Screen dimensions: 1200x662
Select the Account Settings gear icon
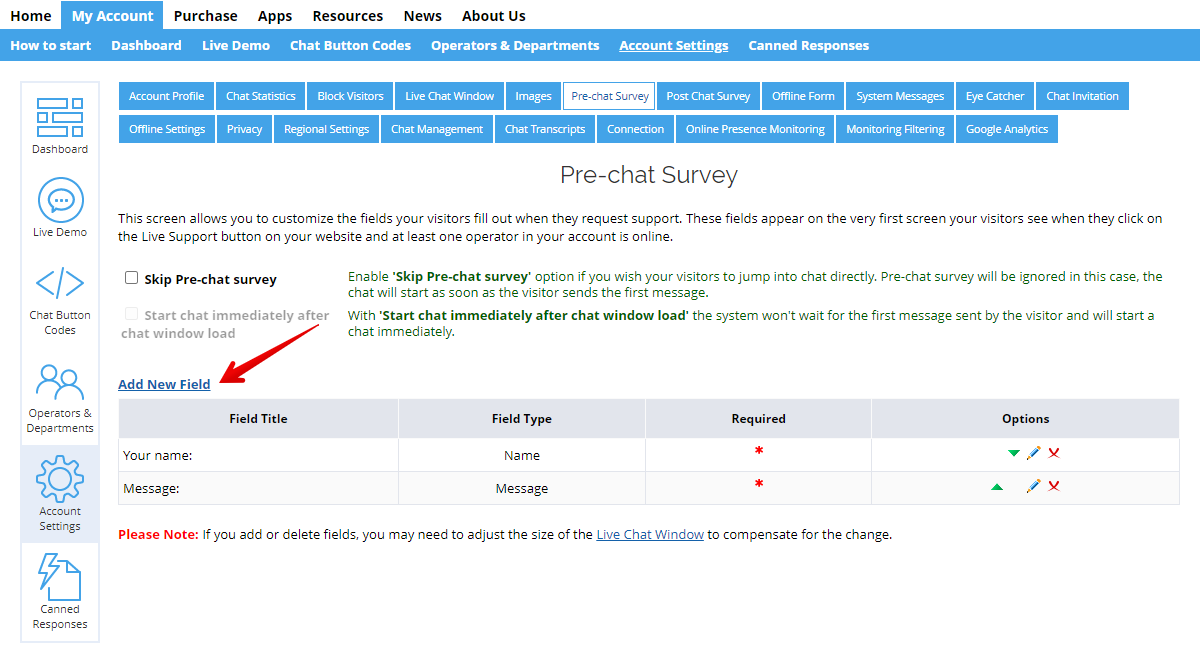coord(60,478)
